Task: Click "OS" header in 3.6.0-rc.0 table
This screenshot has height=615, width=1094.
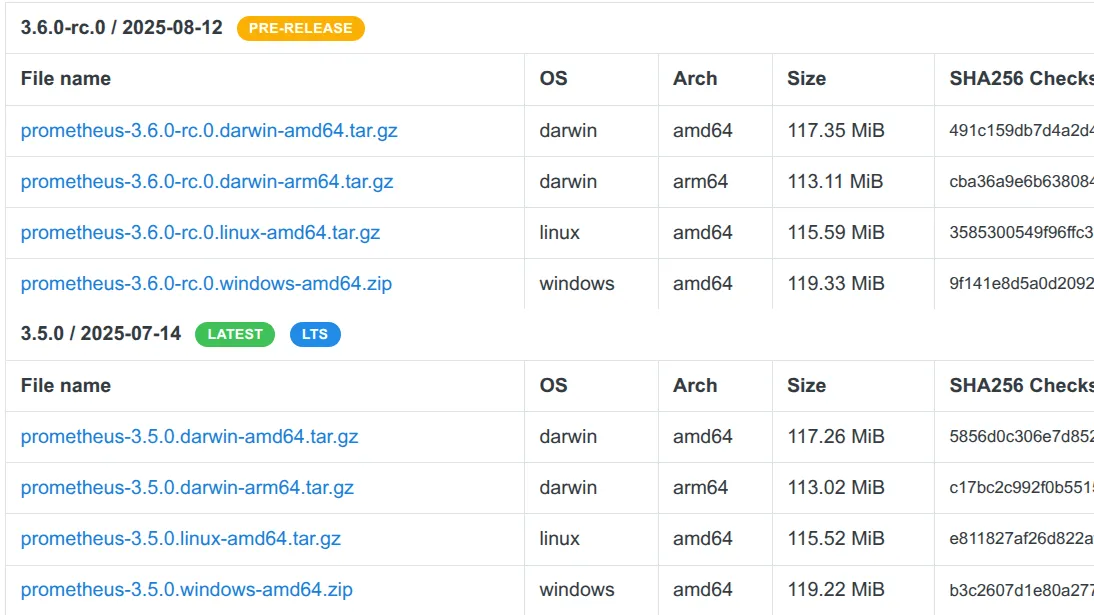Action: click(553, 79)
